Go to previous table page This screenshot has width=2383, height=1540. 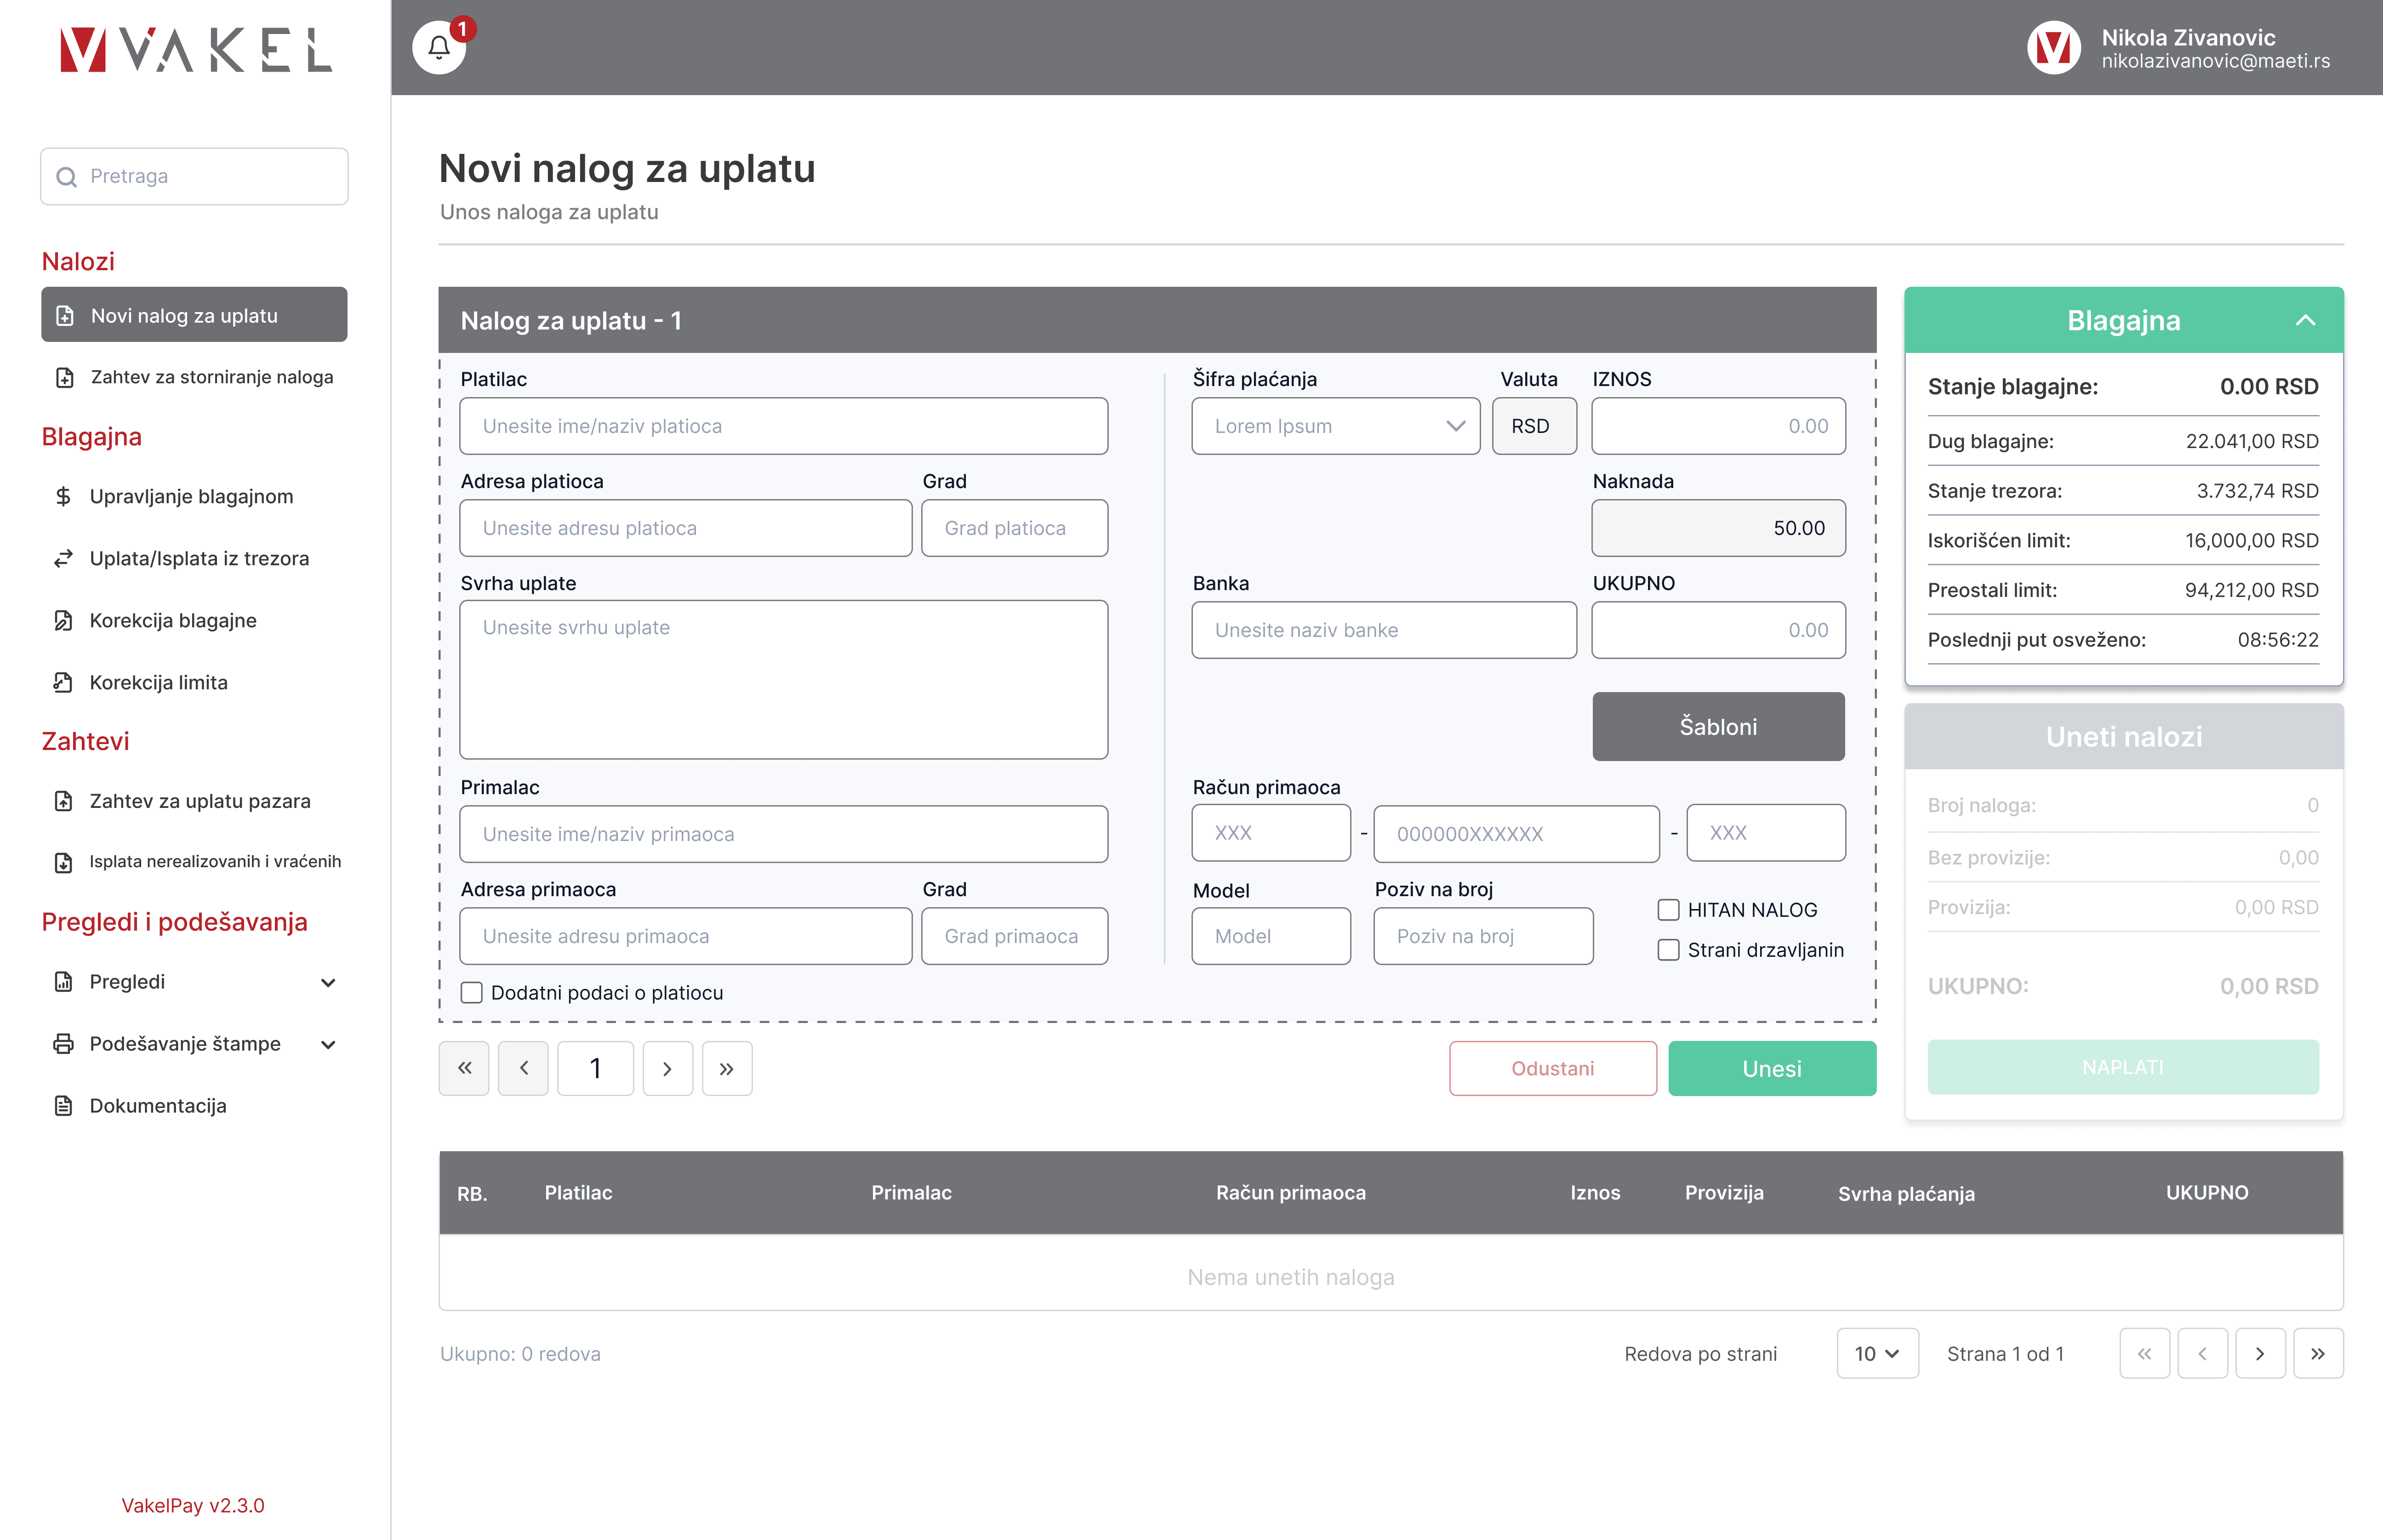click(x=2202, y=1354)
